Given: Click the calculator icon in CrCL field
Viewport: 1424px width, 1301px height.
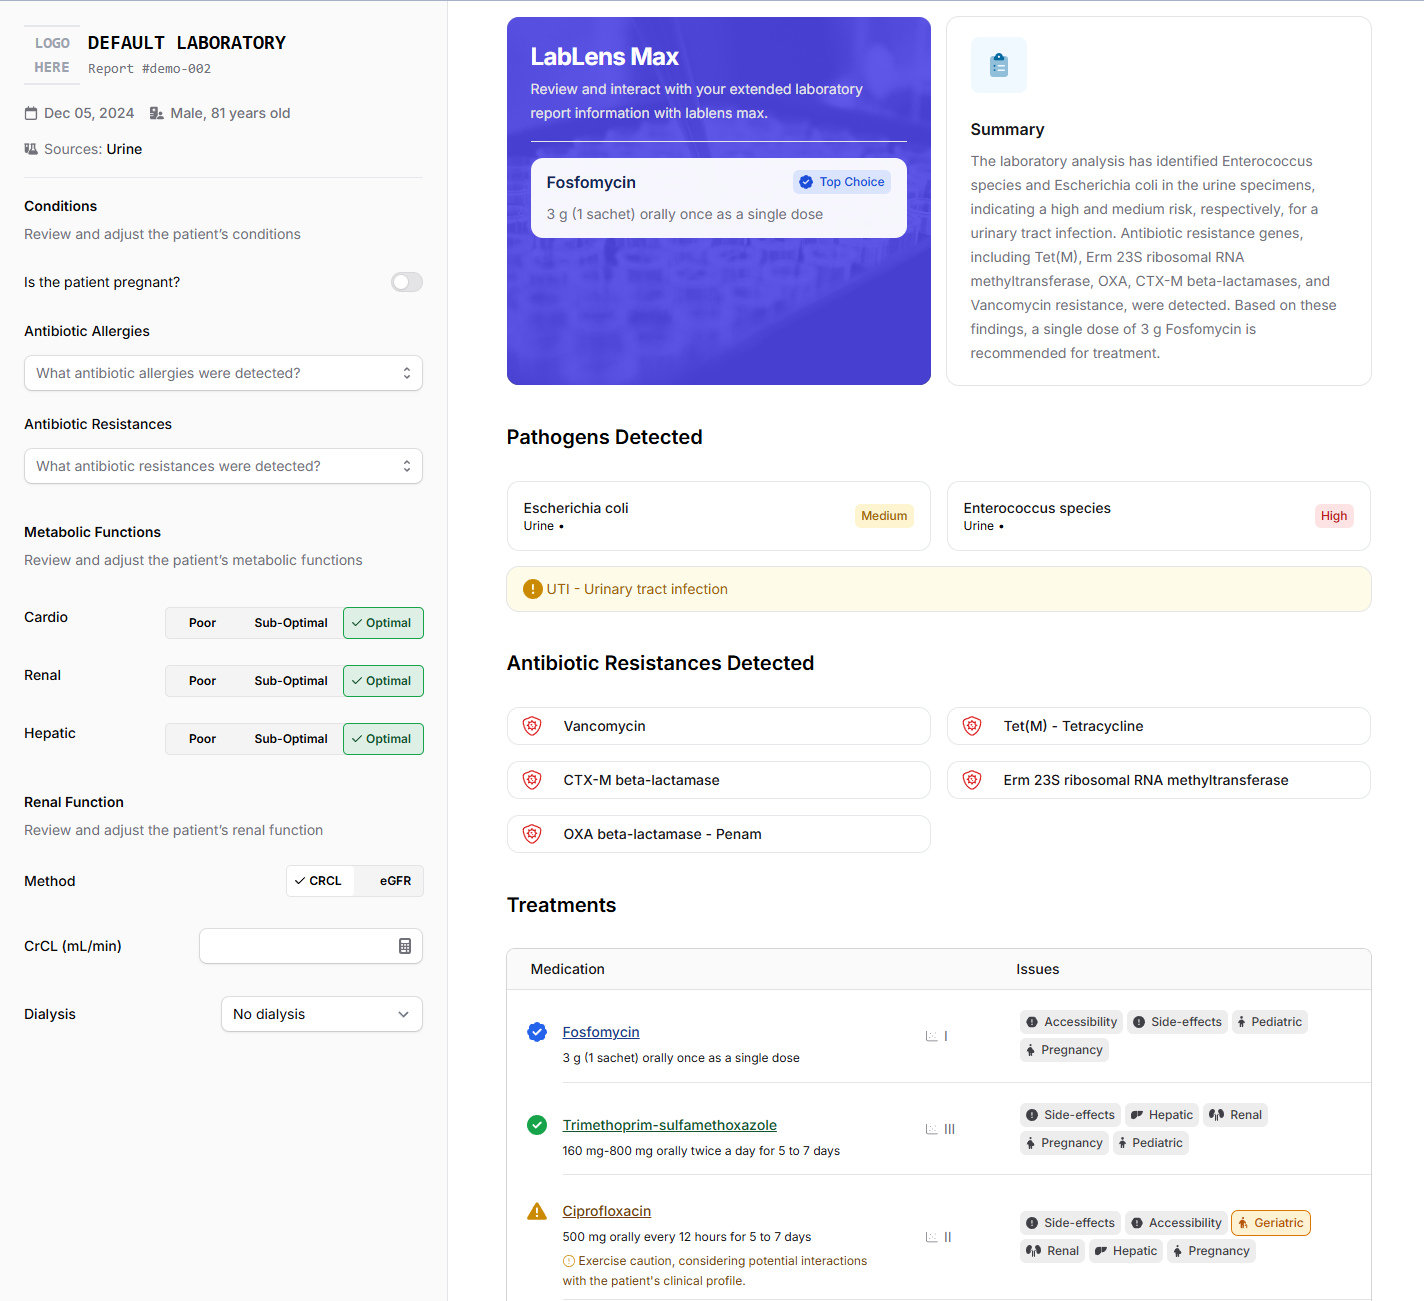Looking at the screenshot, I should tap(405, 946).
